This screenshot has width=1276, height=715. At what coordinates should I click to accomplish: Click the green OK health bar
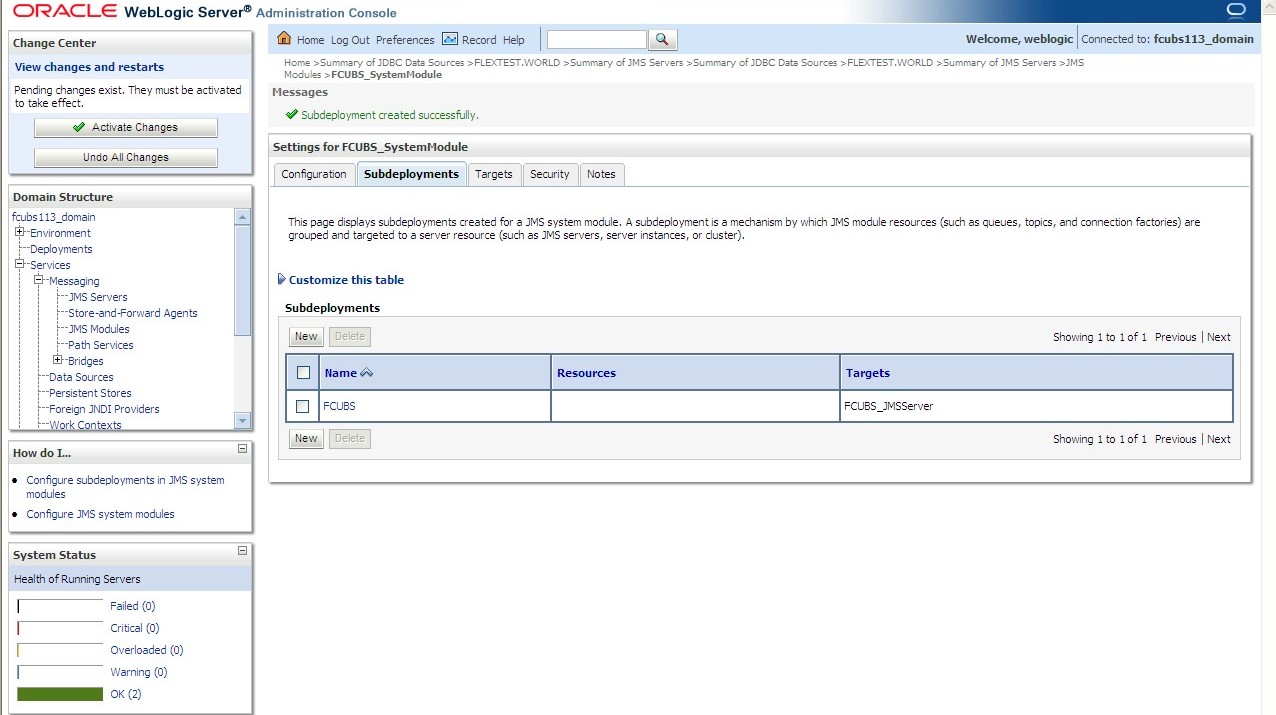tap(60, 694)
